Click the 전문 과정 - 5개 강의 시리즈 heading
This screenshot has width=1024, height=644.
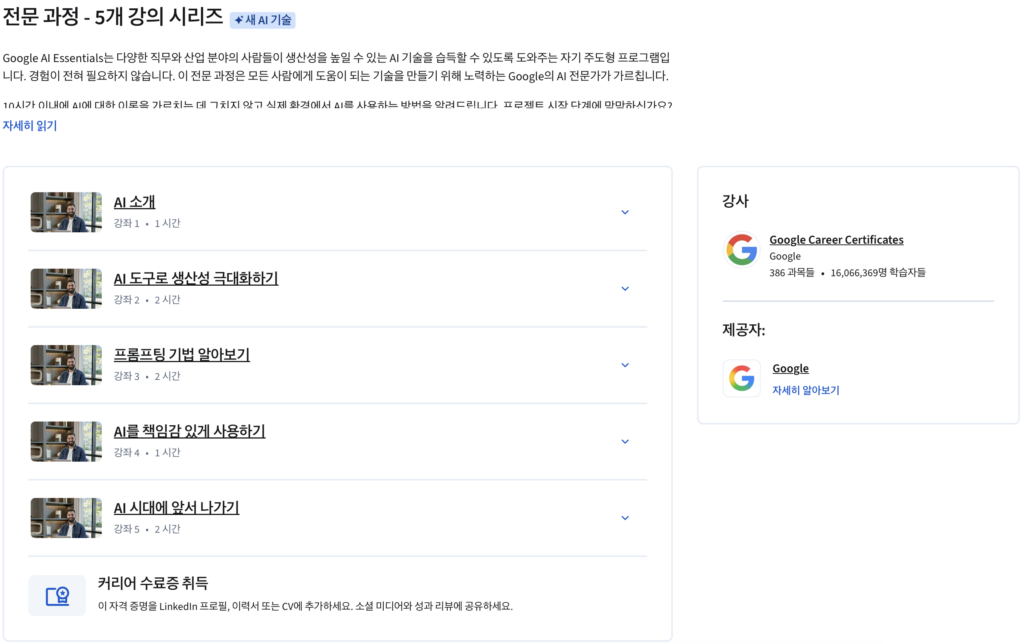coord(113,17)
